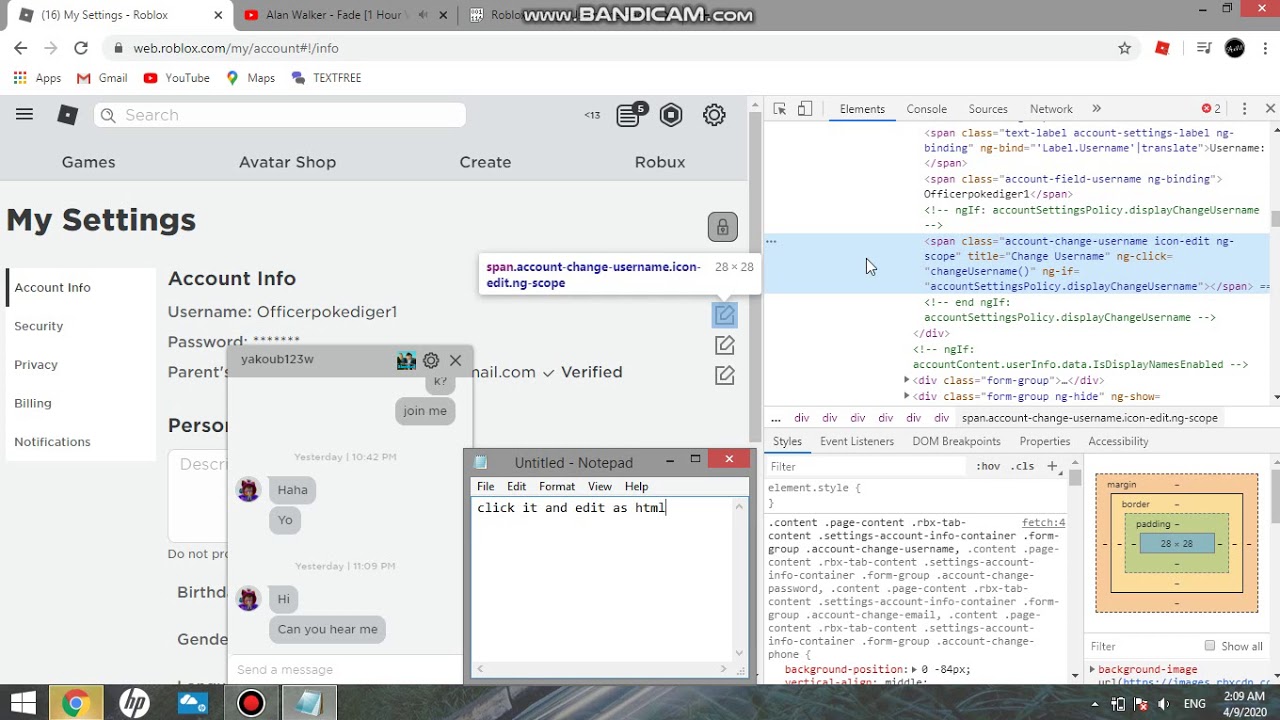Activate DevTools inspect element picker
The image size is (1280, 720).
780,109
